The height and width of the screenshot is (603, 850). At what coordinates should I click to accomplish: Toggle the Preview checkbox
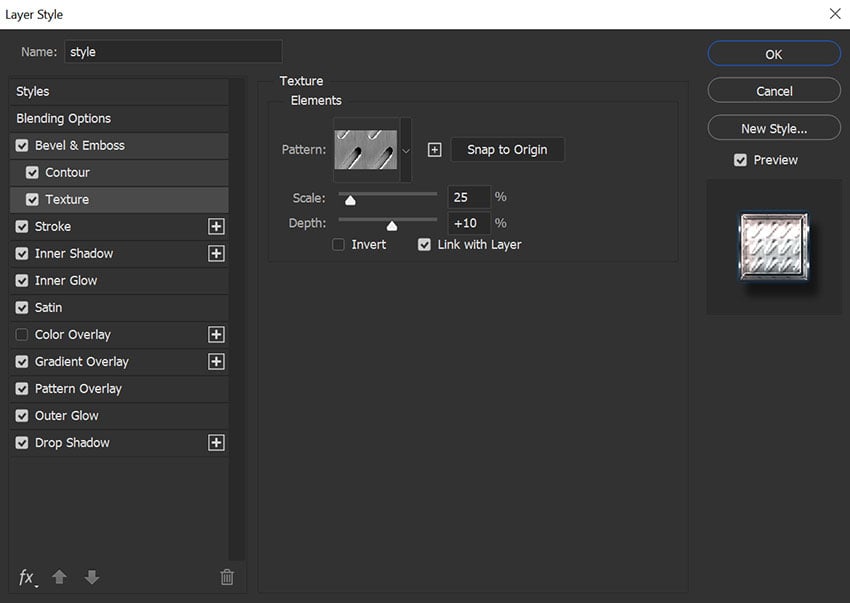740,159
